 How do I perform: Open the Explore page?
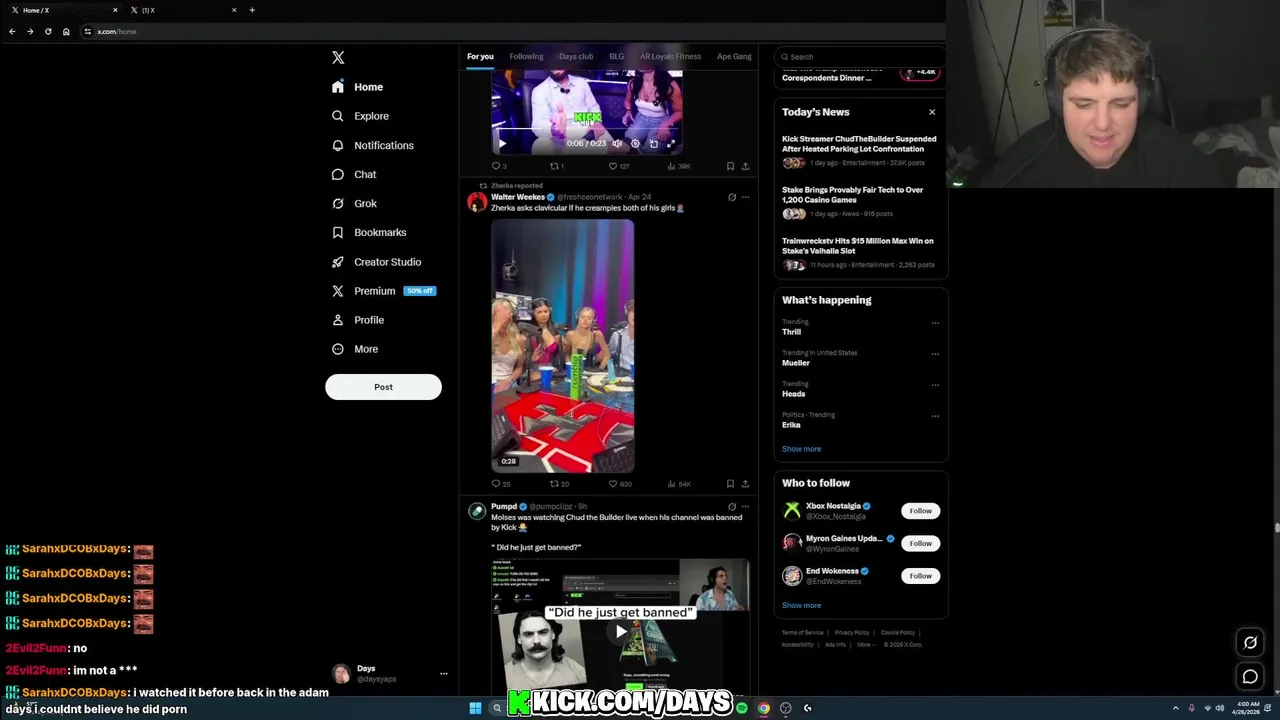pos(360,116)
